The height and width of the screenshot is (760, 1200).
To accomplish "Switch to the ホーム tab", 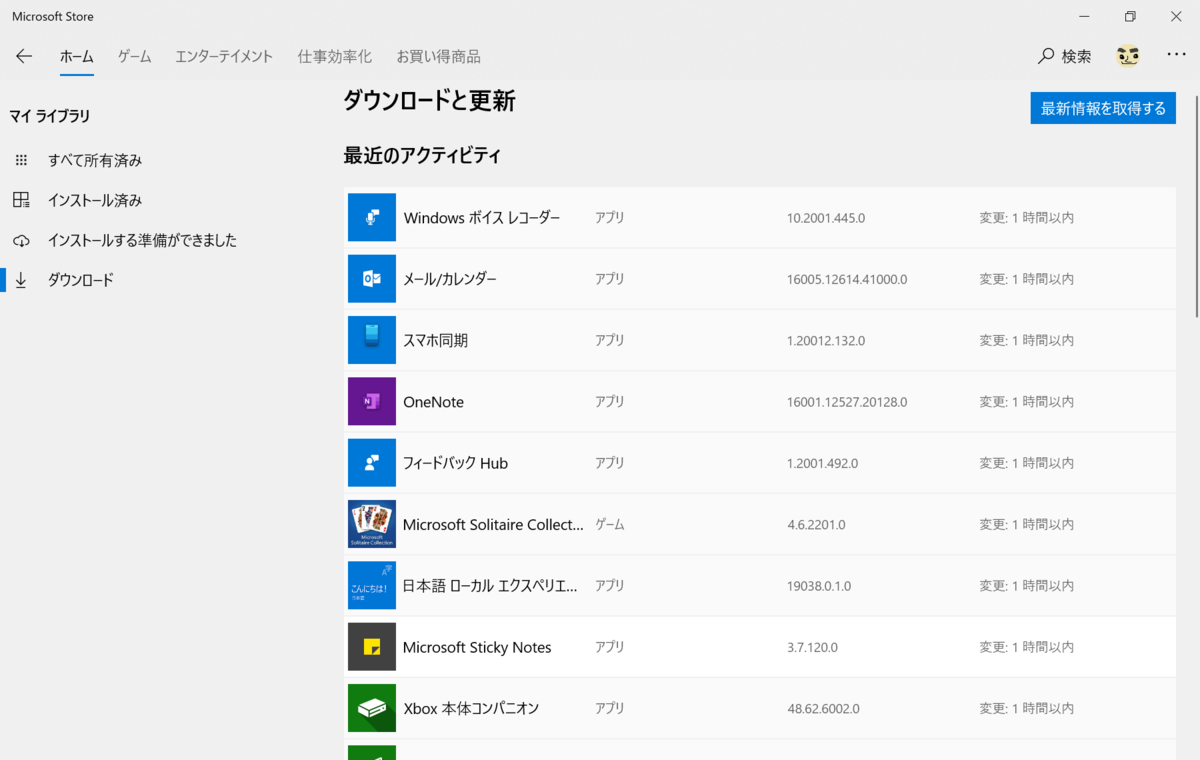I will coord(77,56).
